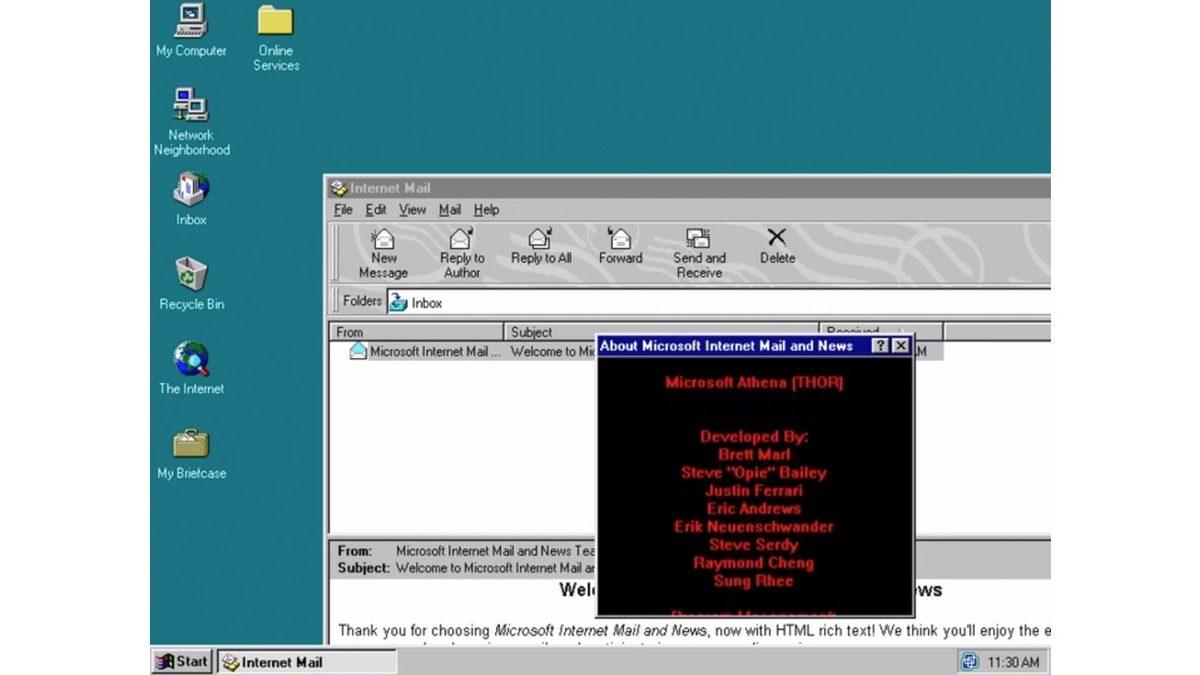Screen dimensions: 1200x675
Task: Click the Start button
Action: pos(180,661)
